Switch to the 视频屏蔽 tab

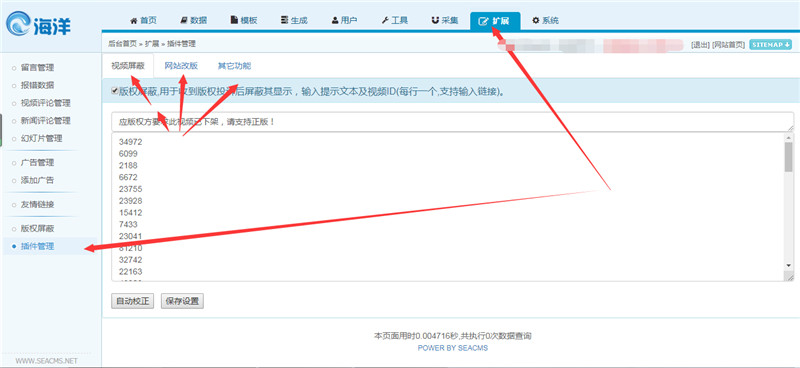pos(128,66)
